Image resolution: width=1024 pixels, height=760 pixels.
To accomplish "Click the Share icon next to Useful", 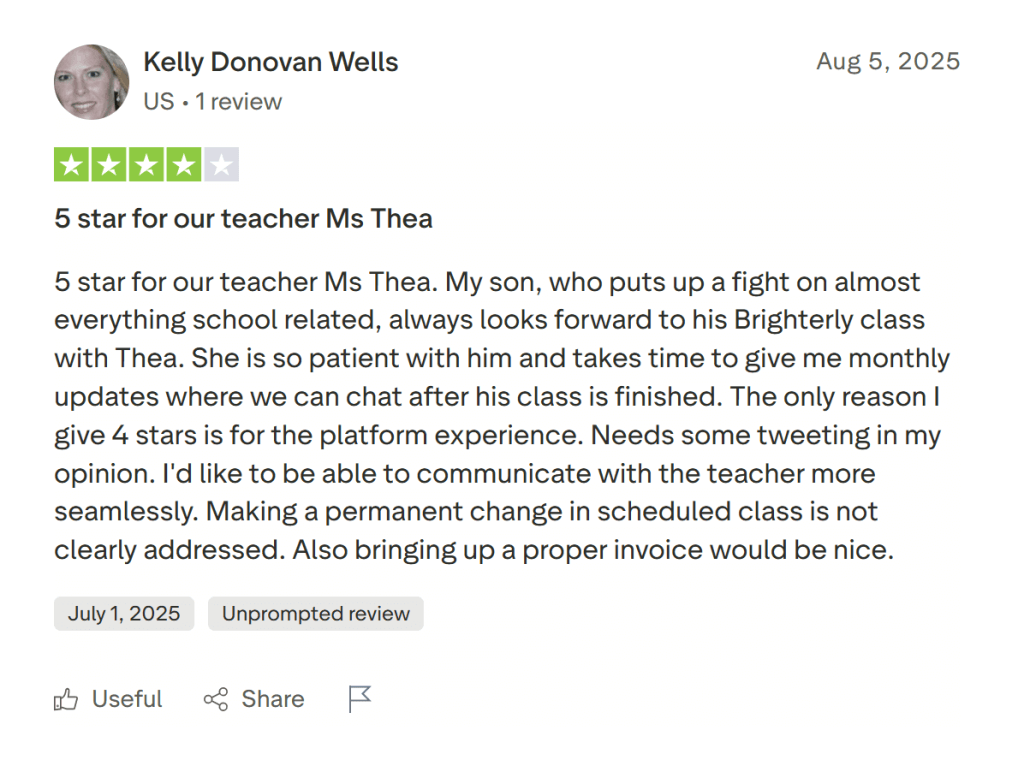I will [216, 699].
